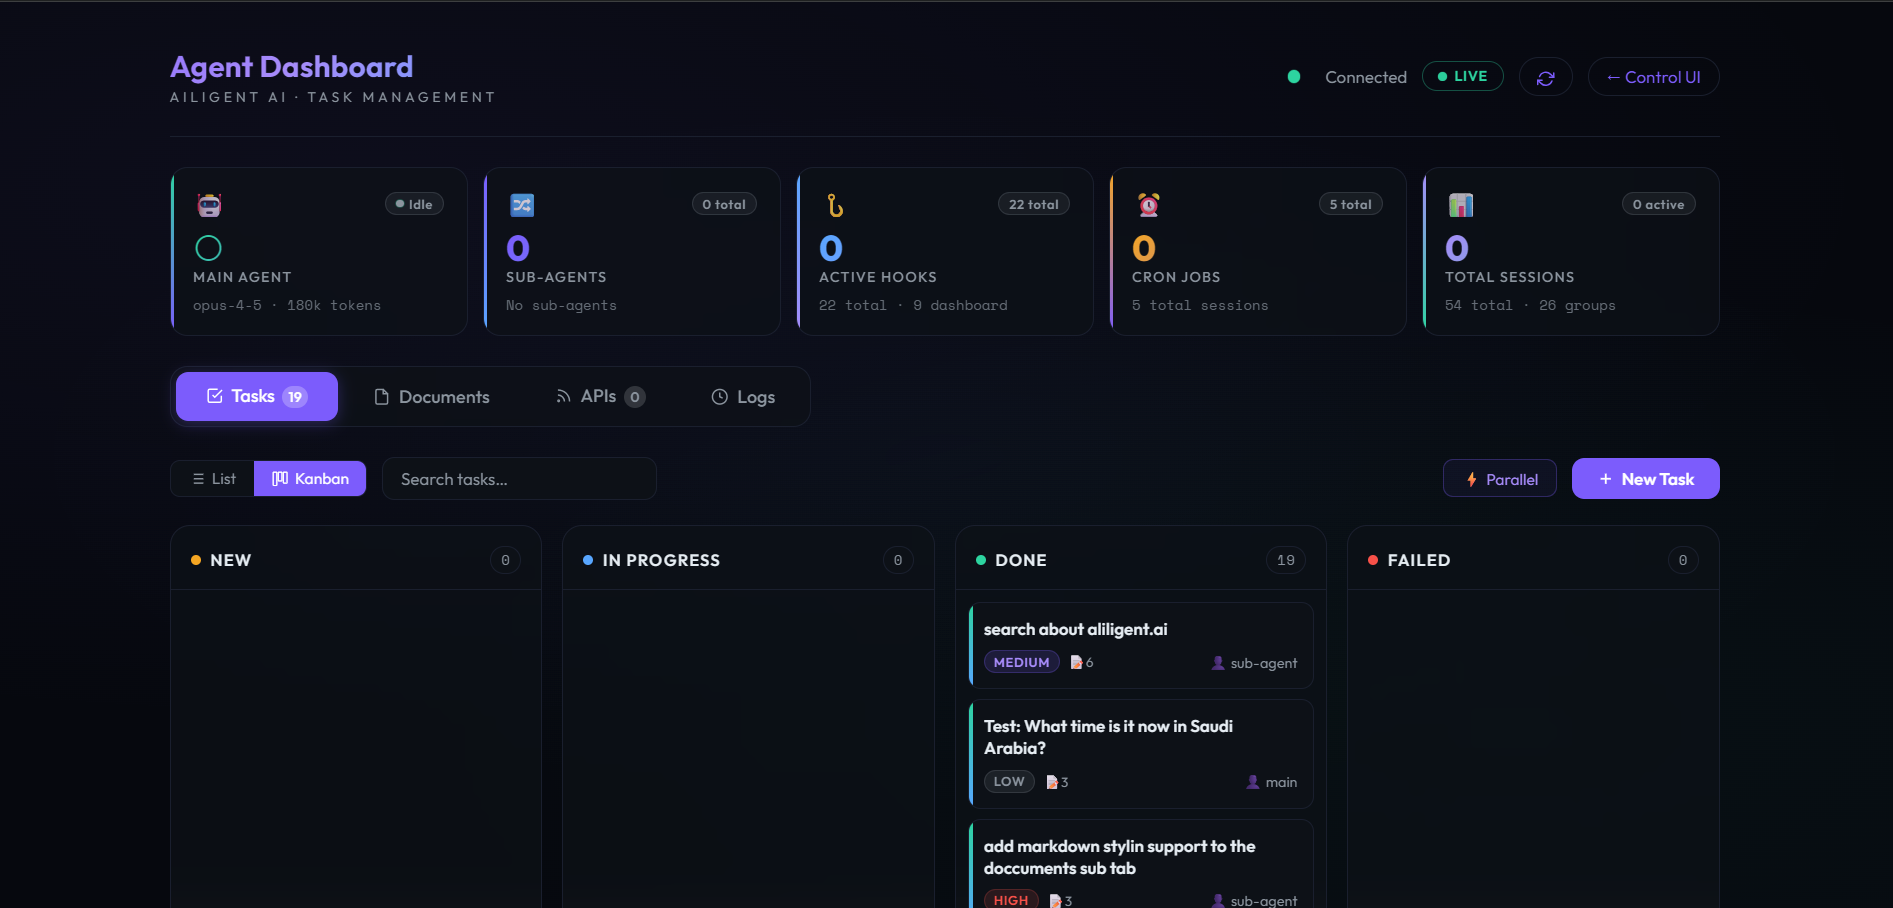1893x908 pixels.
Task: Click the Main Agent idle circle indicator
Action: (208, 247)
